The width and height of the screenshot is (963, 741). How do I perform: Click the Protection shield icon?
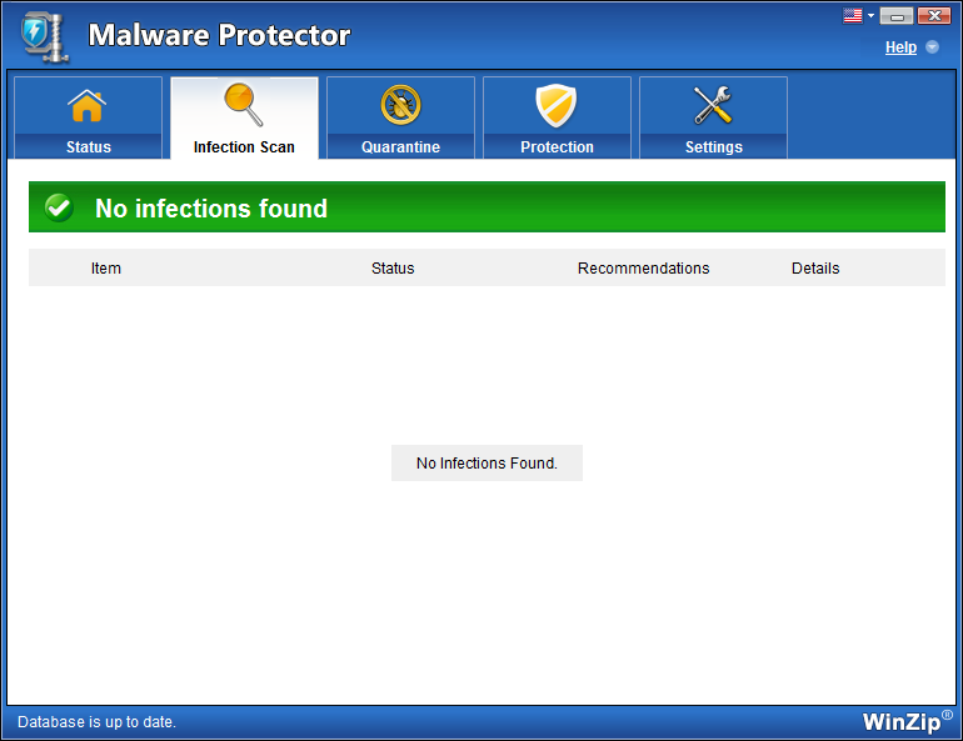tap(556, 106)
